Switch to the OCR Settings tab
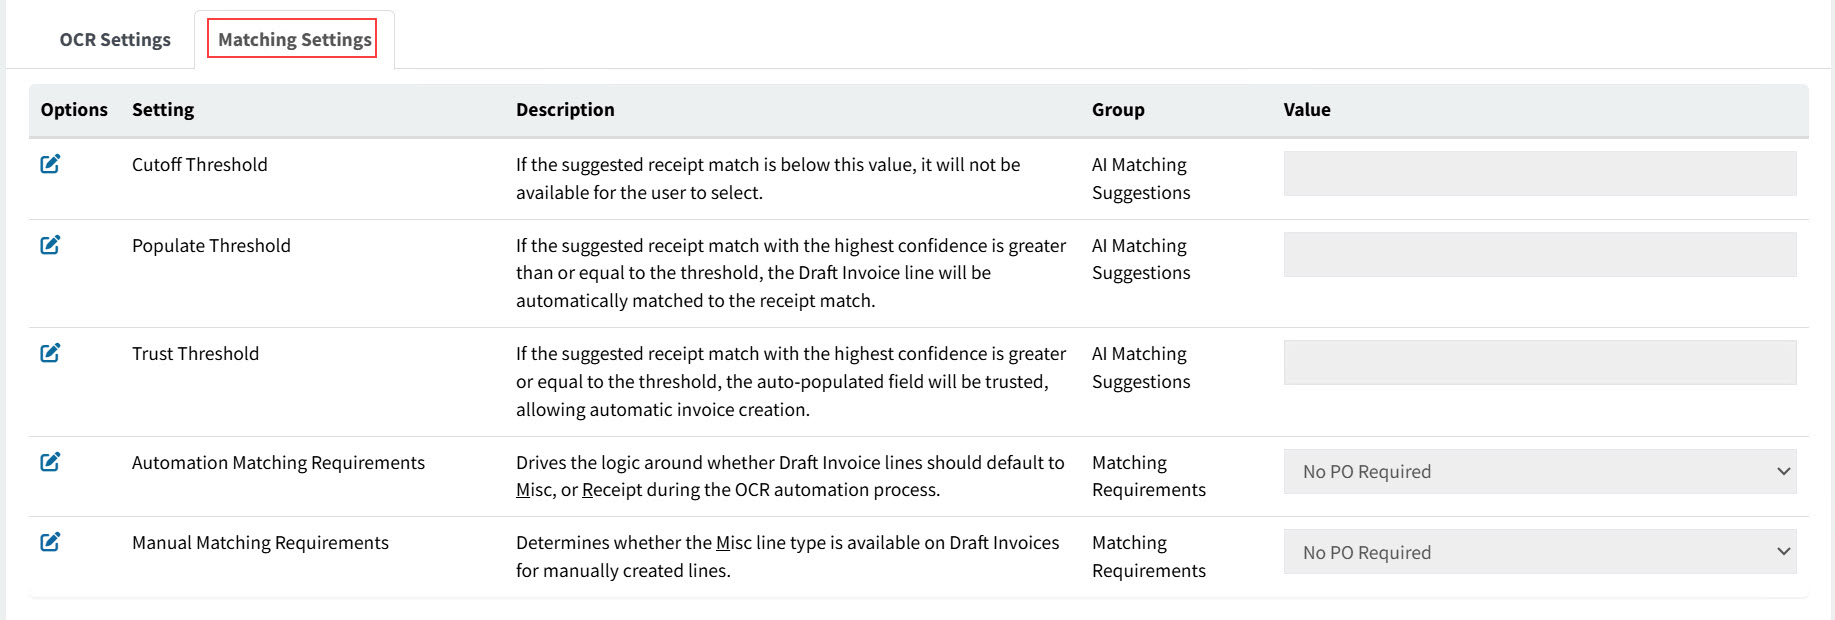The image size is (1835, 620). point(115,39)
